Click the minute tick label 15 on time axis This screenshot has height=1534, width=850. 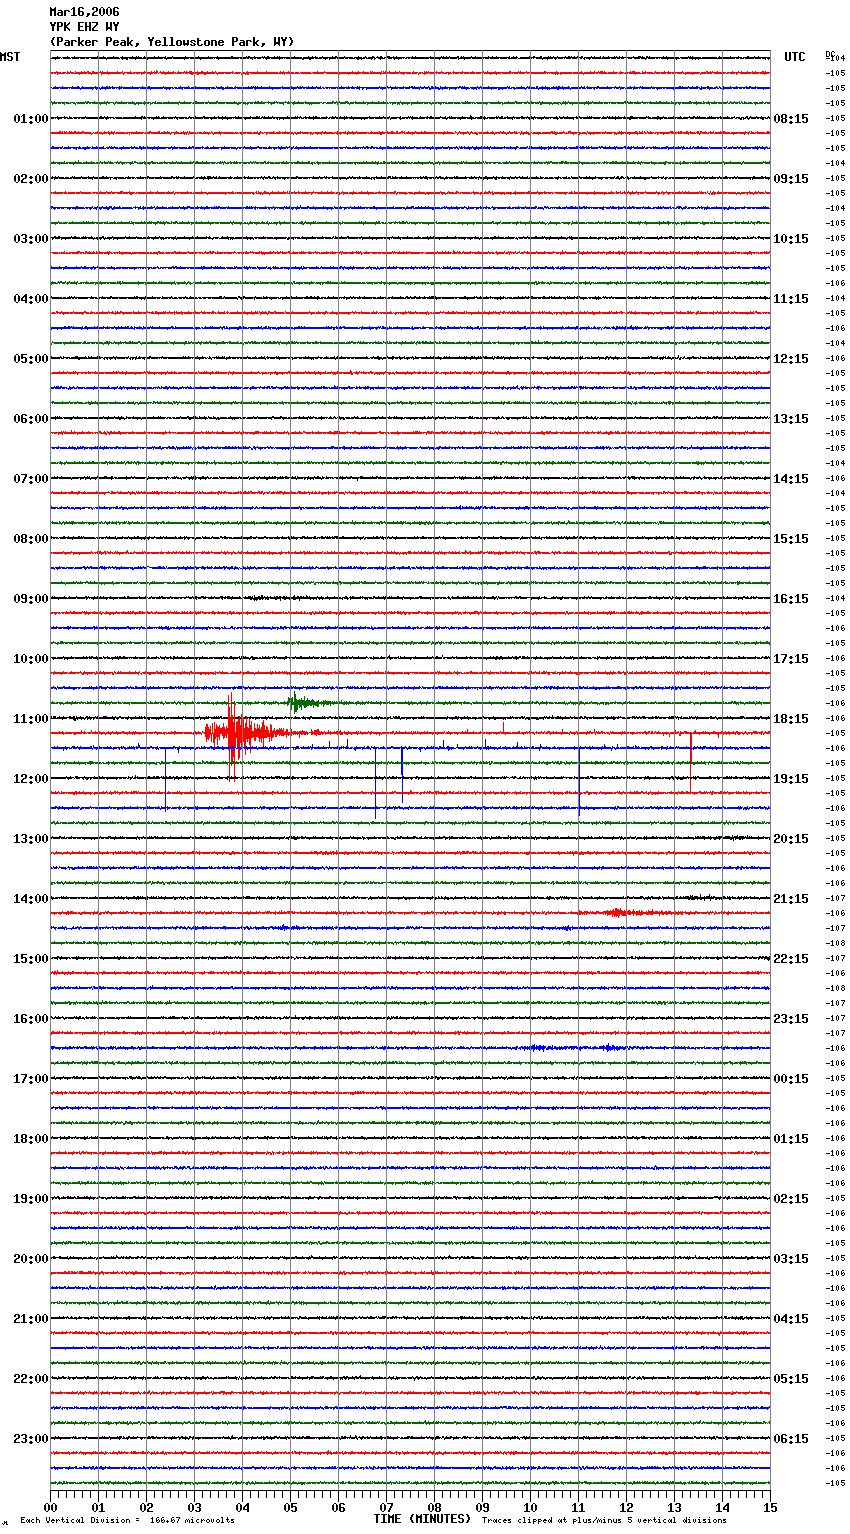pos(770,1507)
